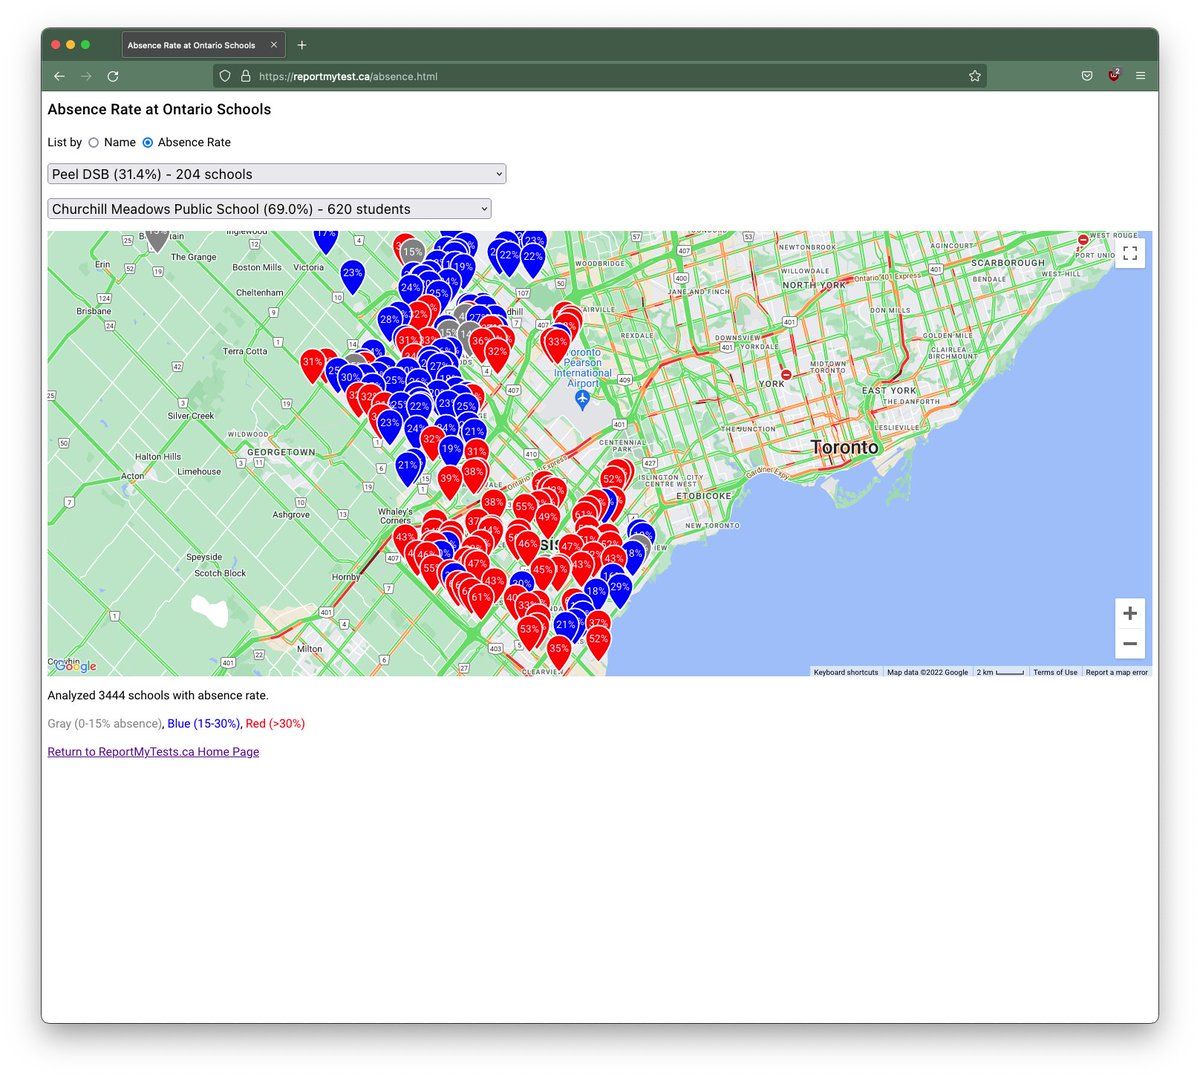Open the Firefox hamburger menu

(1140, 76)
